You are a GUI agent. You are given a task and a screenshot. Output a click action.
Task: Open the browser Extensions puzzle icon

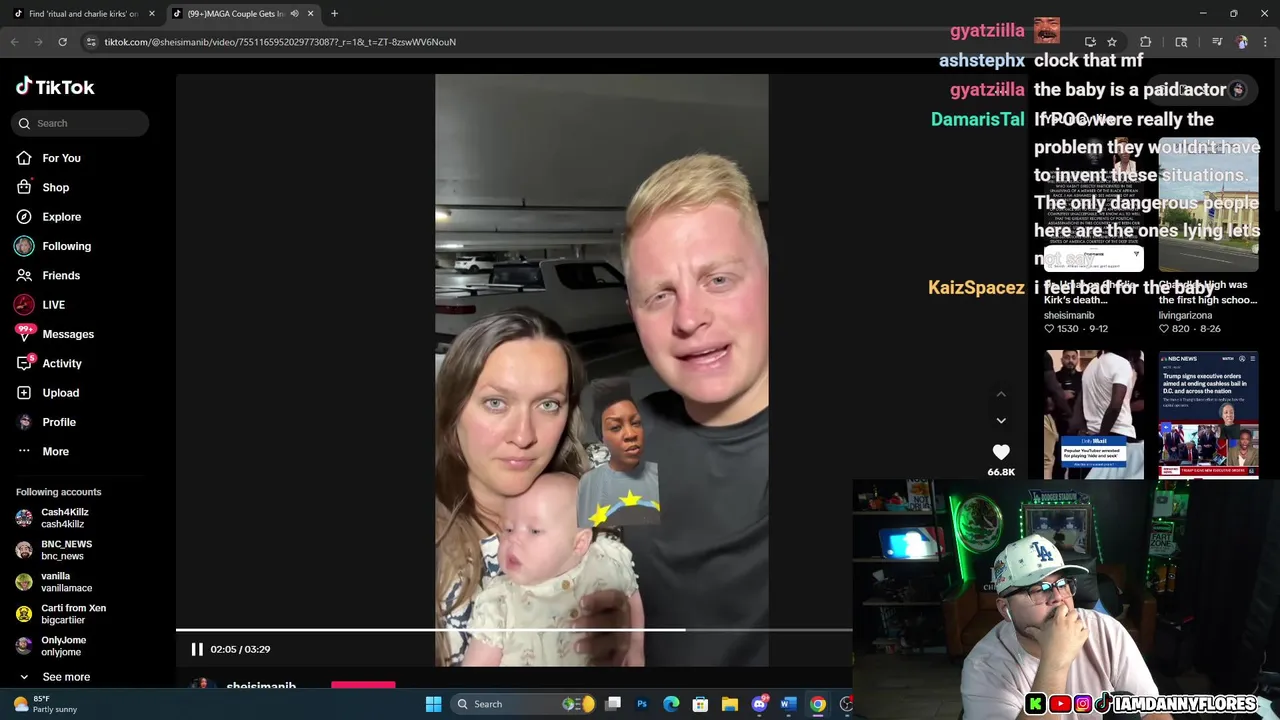[1146, 42]
